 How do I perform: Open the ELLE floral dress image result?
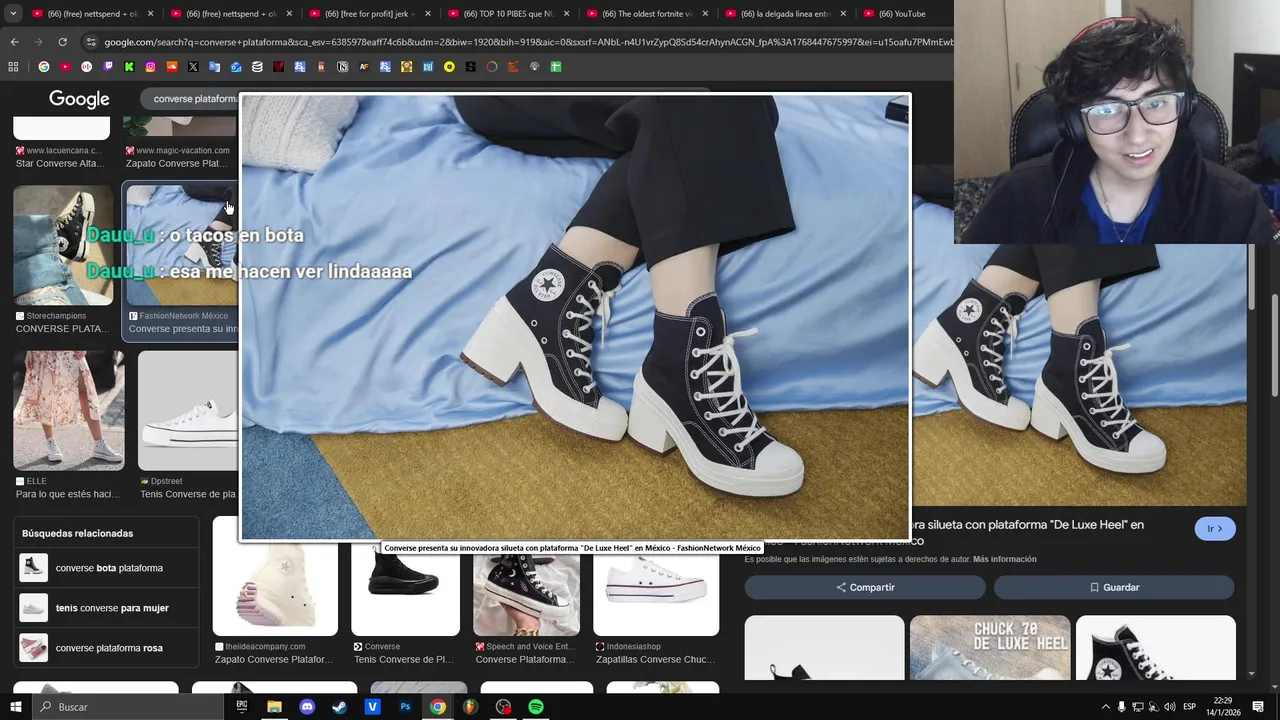coord(69,410)
